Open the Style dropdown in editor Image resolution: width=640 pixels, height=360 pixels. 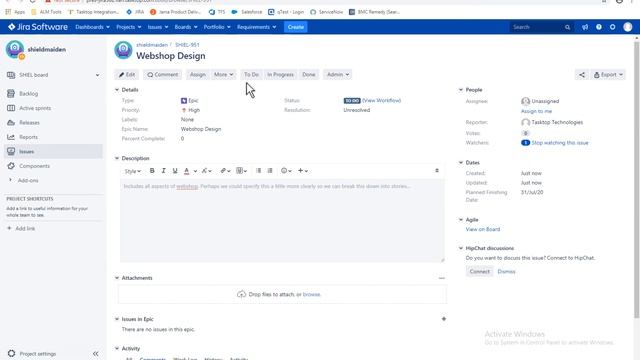pos(133,171)
